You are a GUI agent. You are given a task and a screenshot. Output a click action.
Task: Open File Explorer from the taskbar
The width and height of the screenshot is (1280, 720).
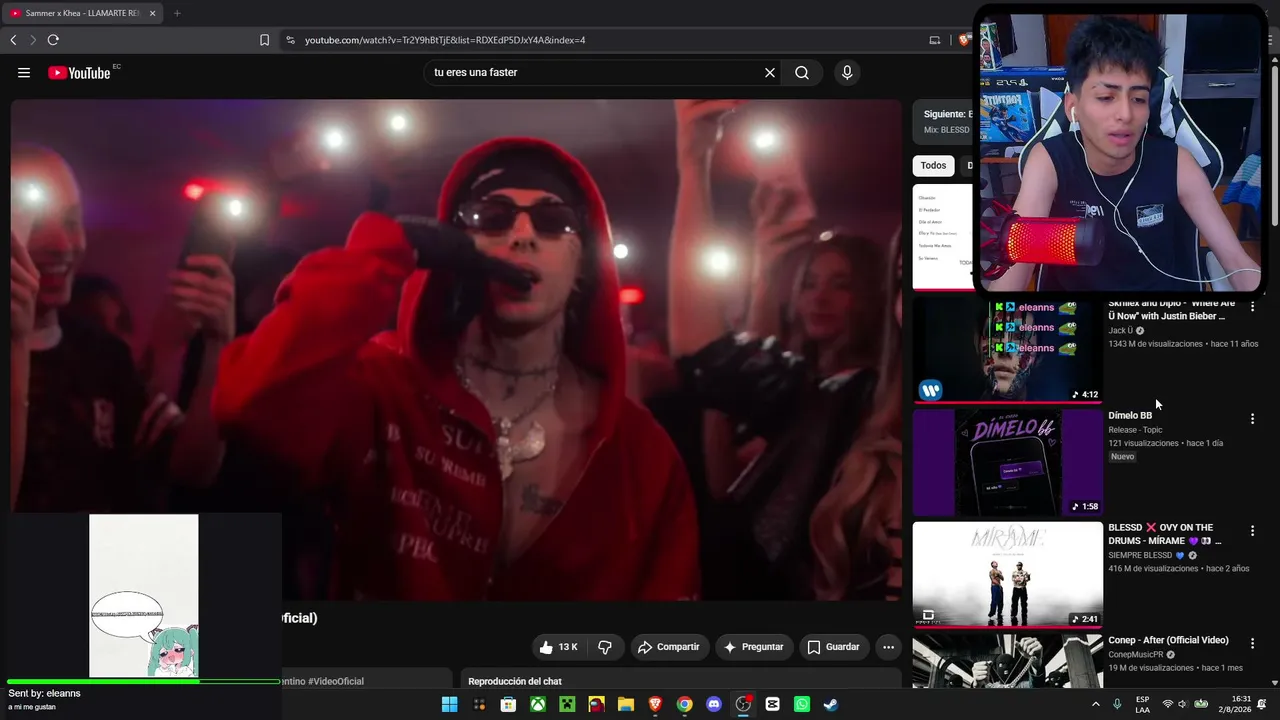coord(626,704)
